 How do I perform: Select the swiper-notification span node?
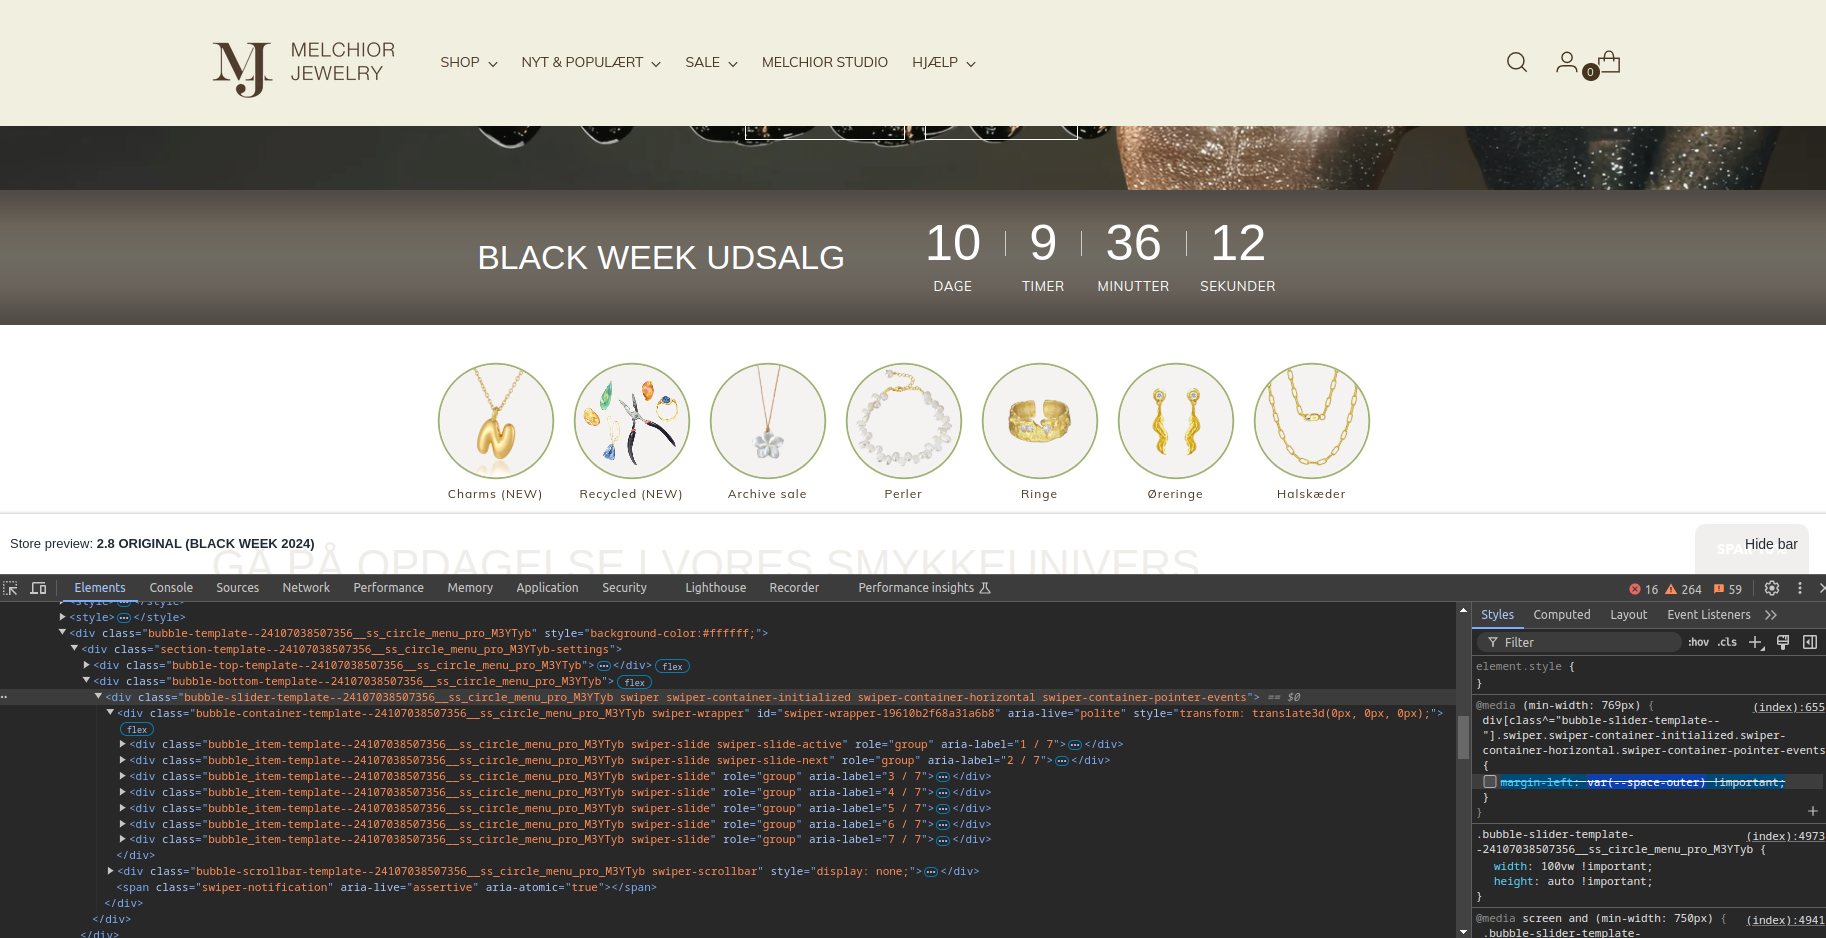pos(386,887)
